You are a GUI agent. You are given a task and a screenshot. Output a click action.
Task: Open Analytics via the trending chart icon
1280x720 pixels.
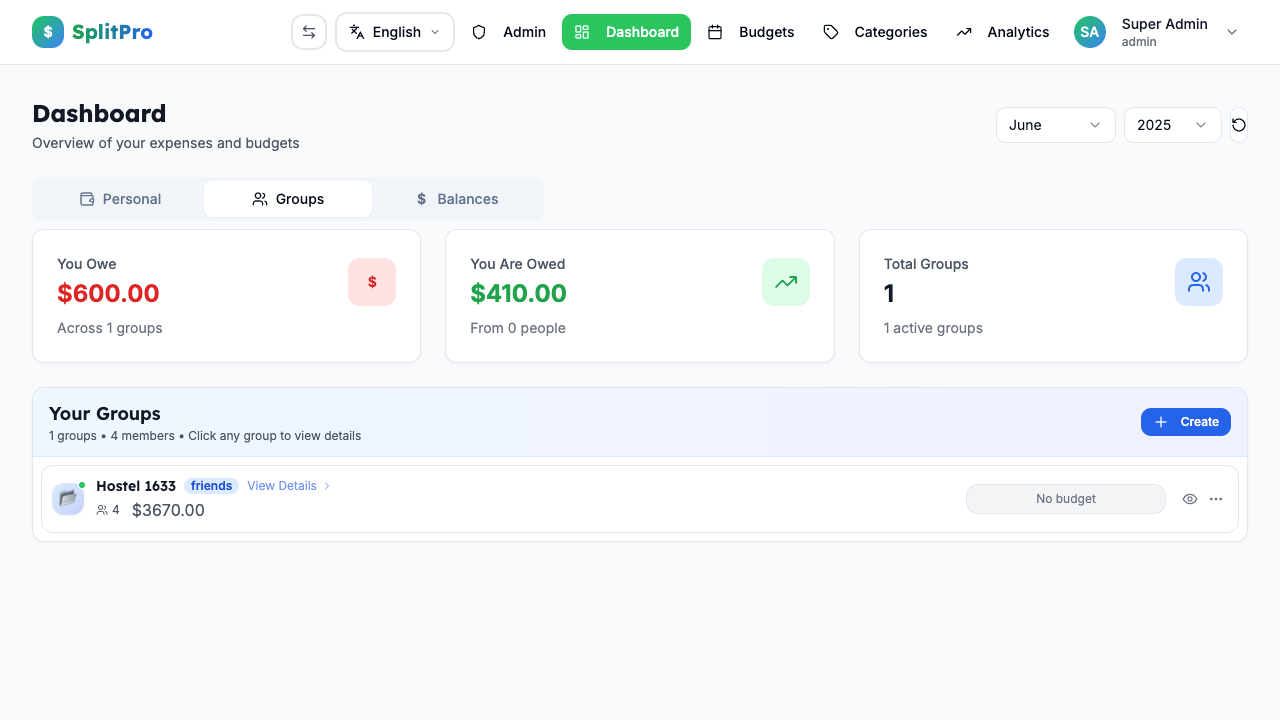coord(964,32)
